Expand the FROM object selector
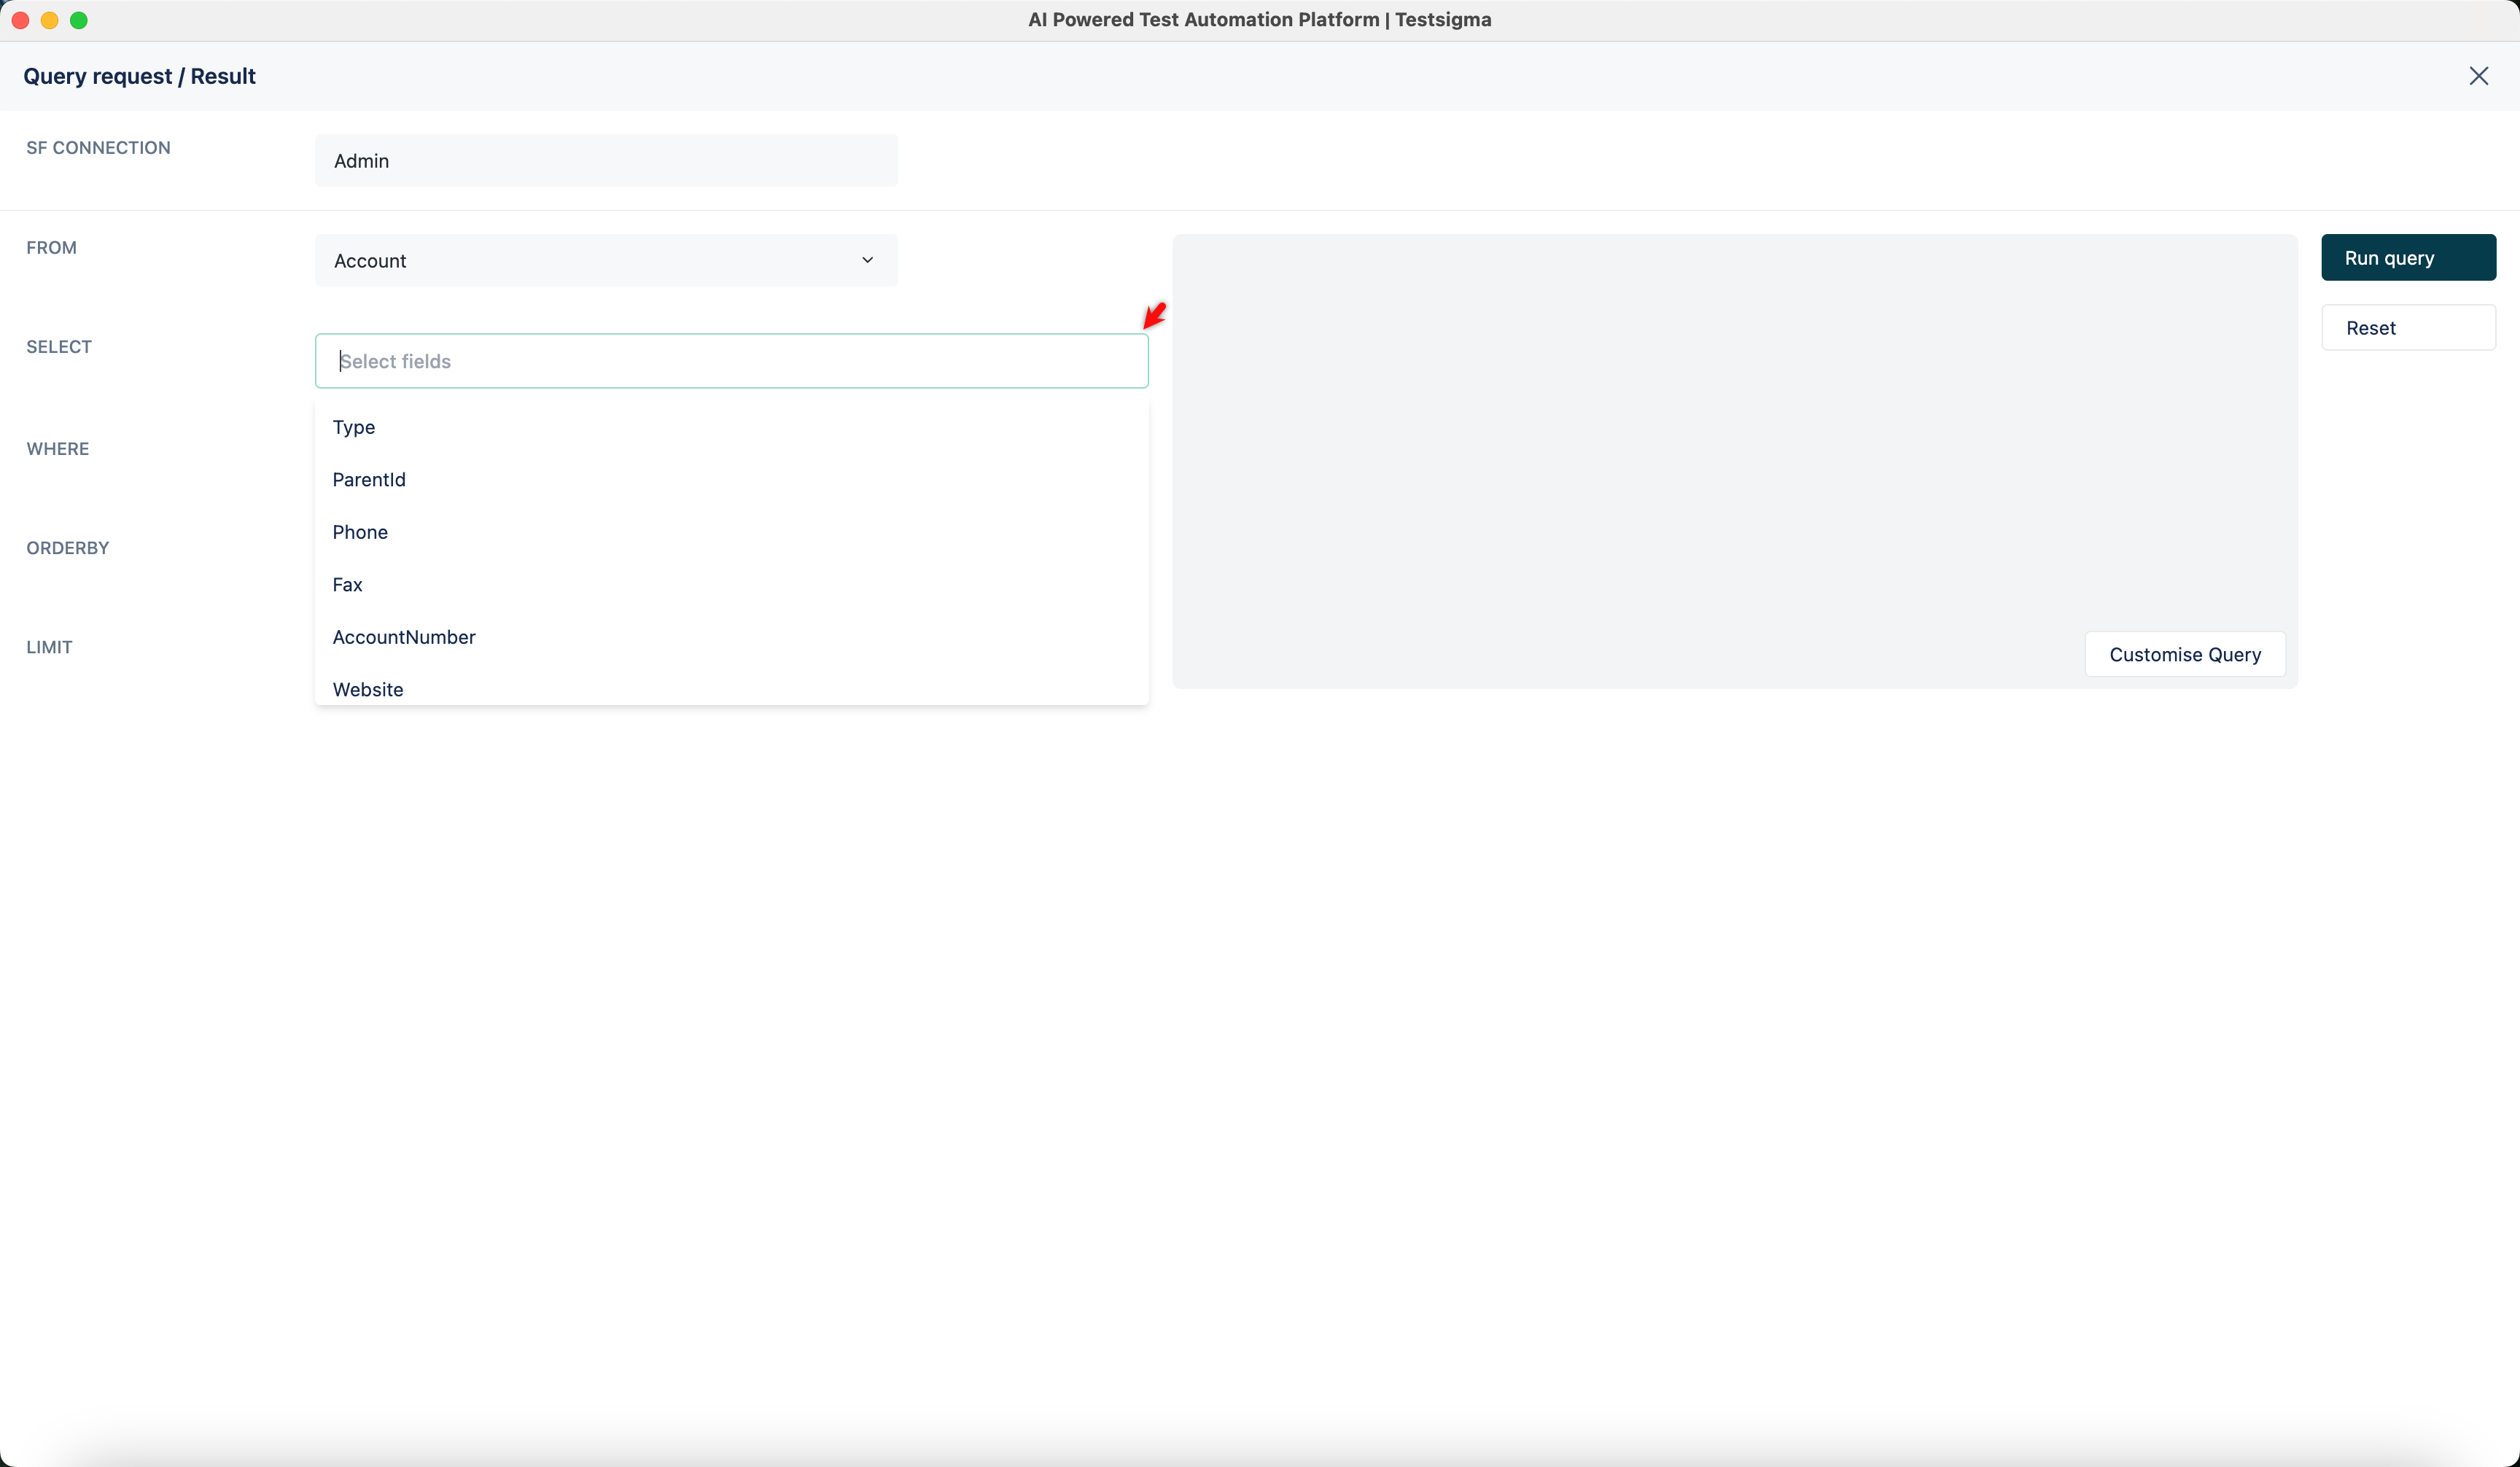 click(605, 260)
